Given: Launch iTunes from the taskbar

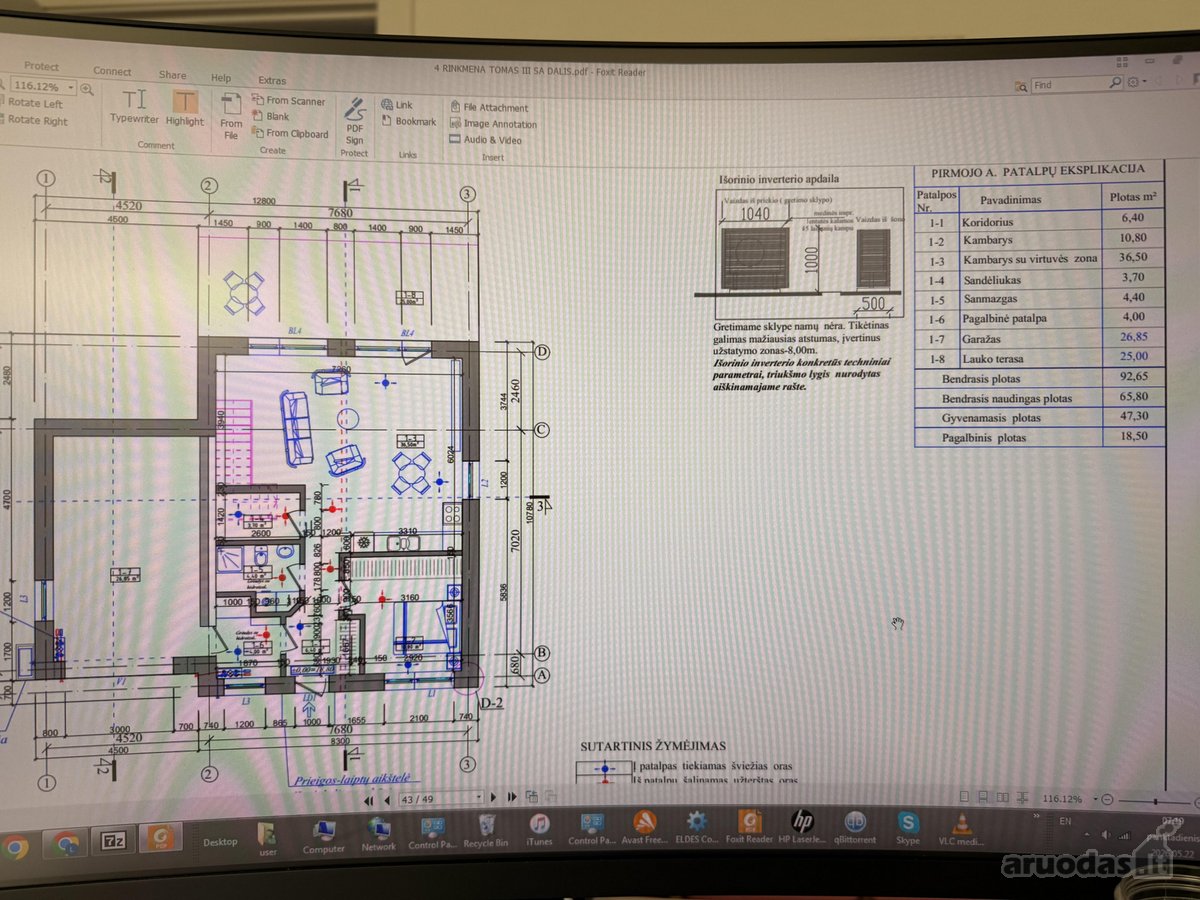Looking at the screenshot, I should [x=539, y=829].
